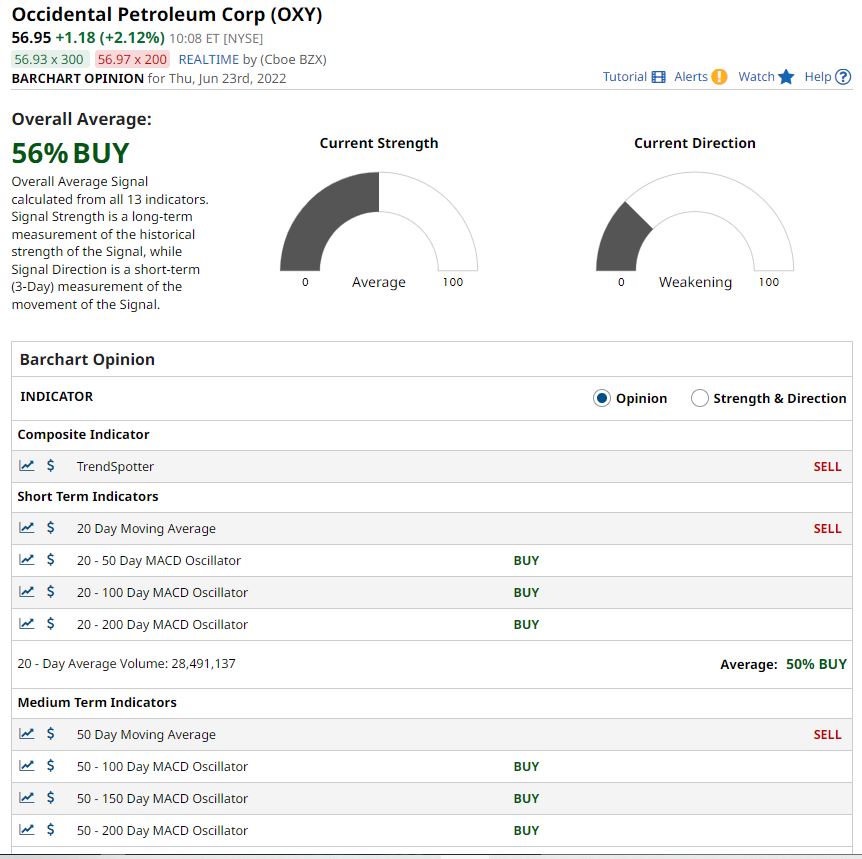Click the dollar sign icon next to TrendSpotter
862x859 pixels.
[52, 465]
